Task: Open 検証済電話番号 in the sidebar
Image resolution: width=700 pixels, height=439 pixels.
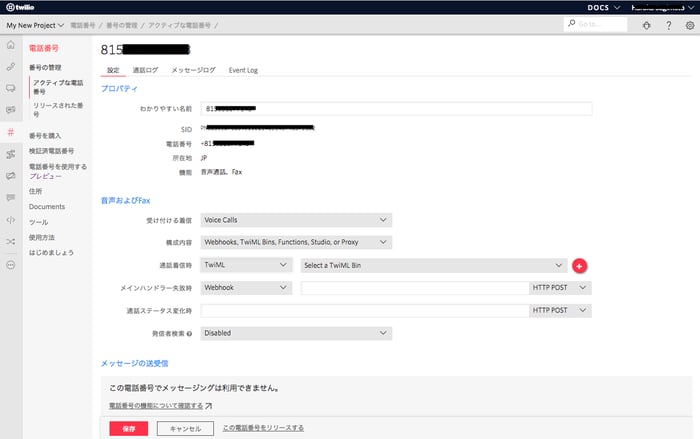Action: point(51,151)
